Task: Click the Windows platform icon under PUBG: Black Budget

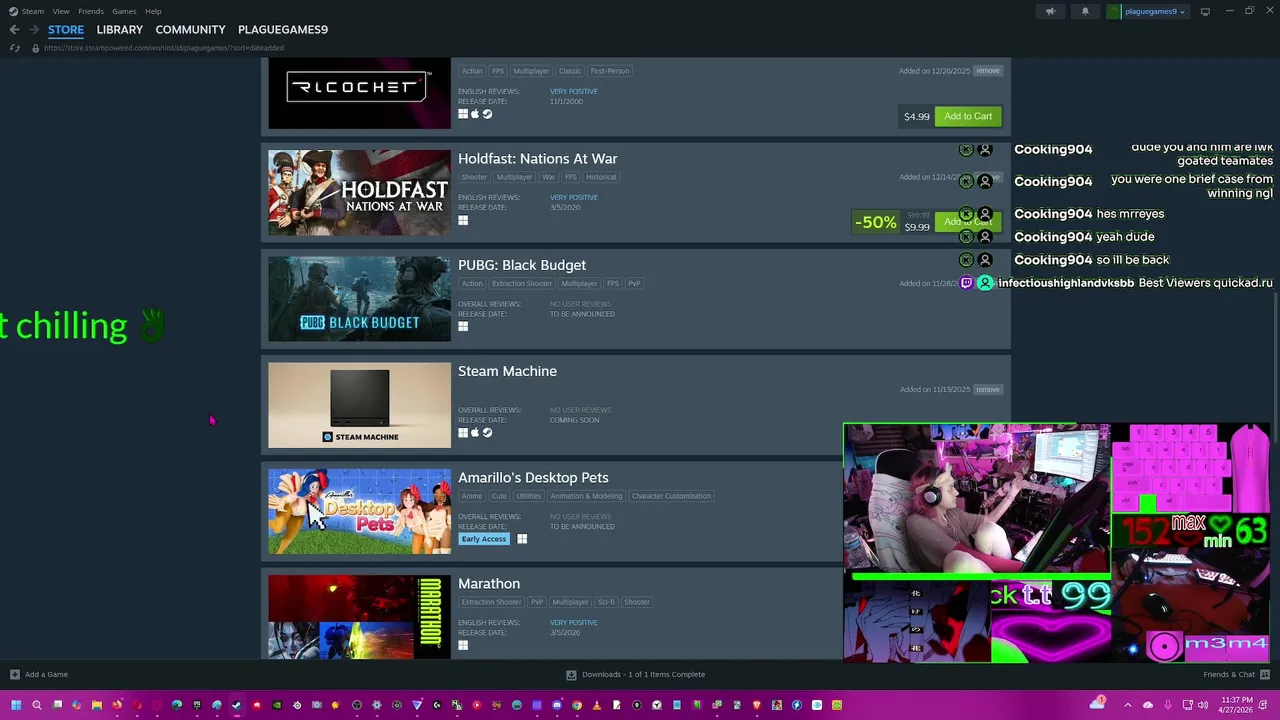Action: [463, 326]
